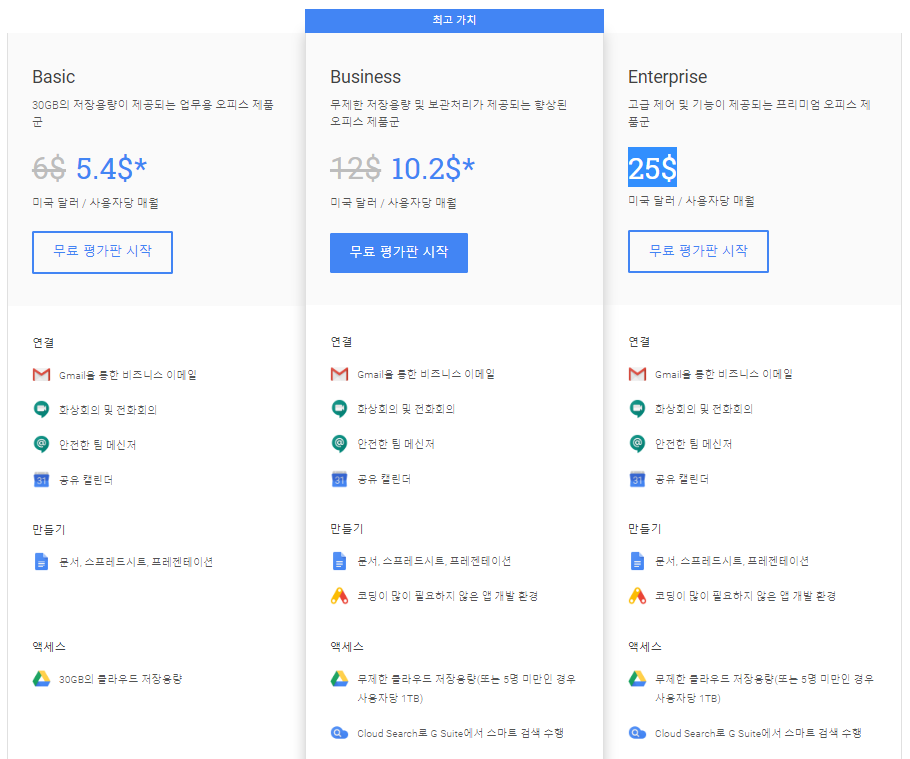Image resolution: width=910 pixels, height=759 pixels.
Task: Click the Enterprise plan heading
Action: tap(667, 77)
